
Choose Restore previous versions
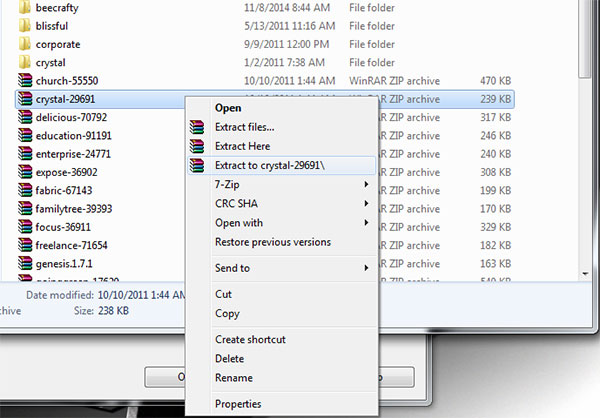point(282,242)
